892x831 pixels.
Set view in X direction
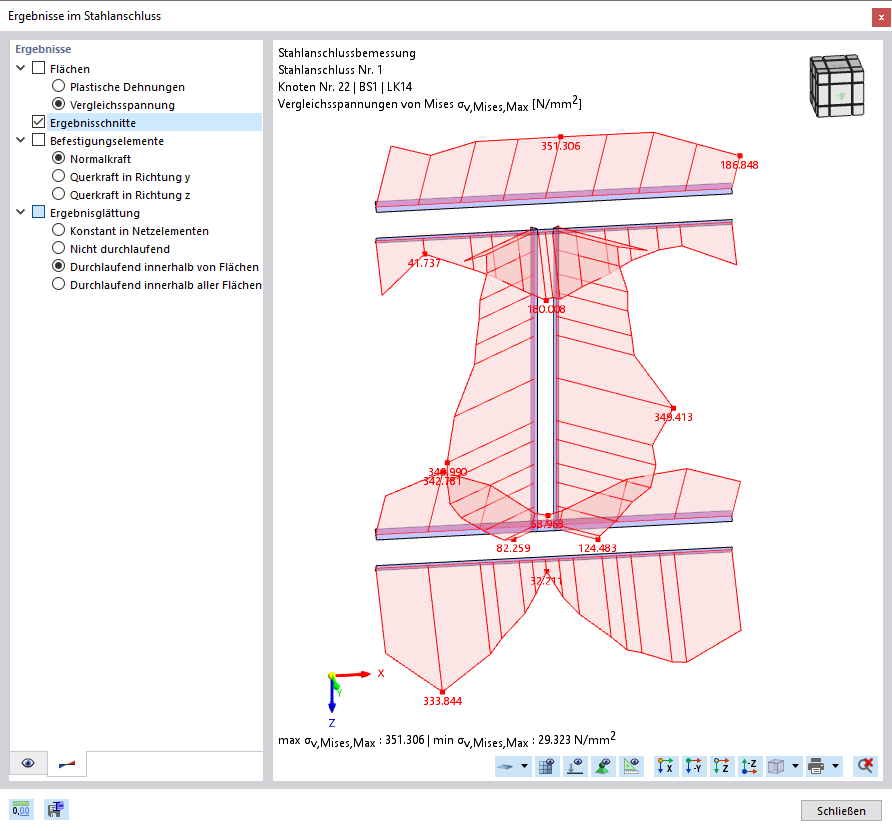(x=666, y=766)
